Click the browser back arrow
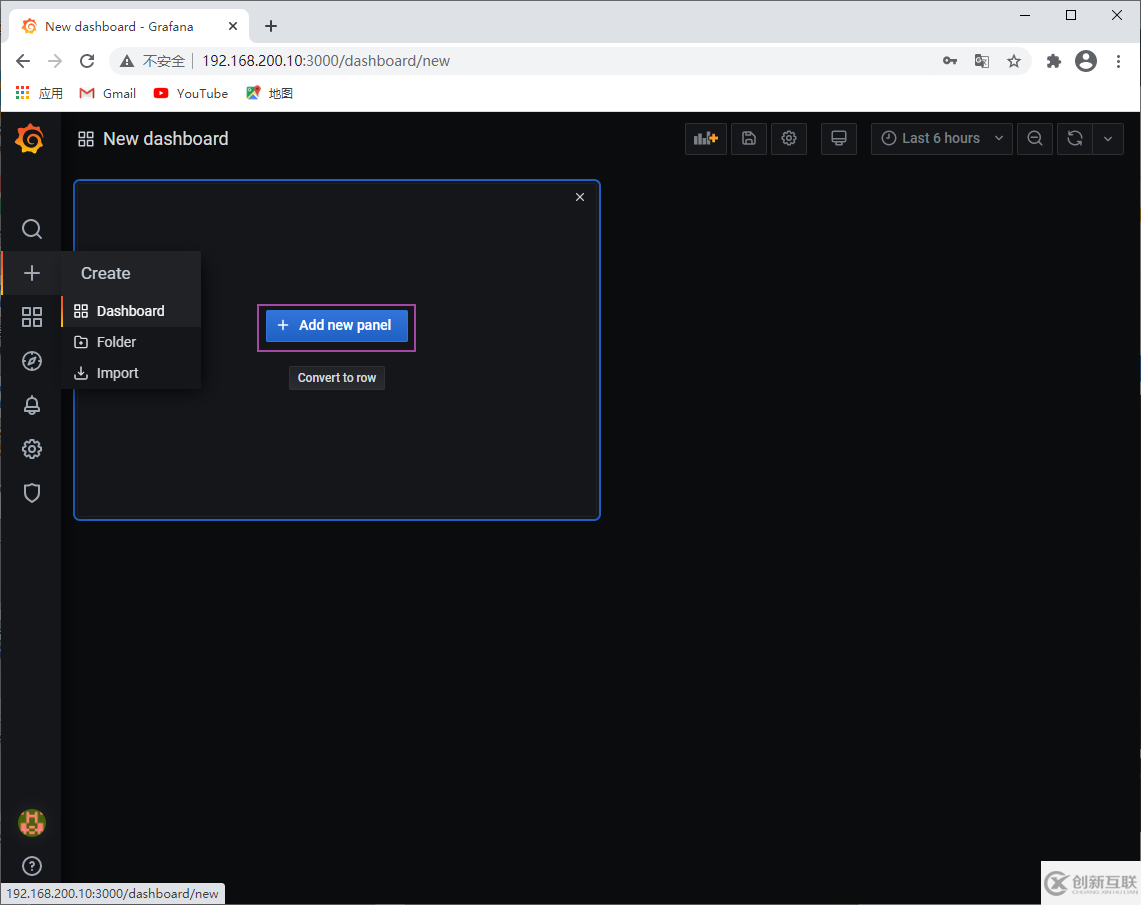Screen dimensions: 1141x905 click(23, 61)
